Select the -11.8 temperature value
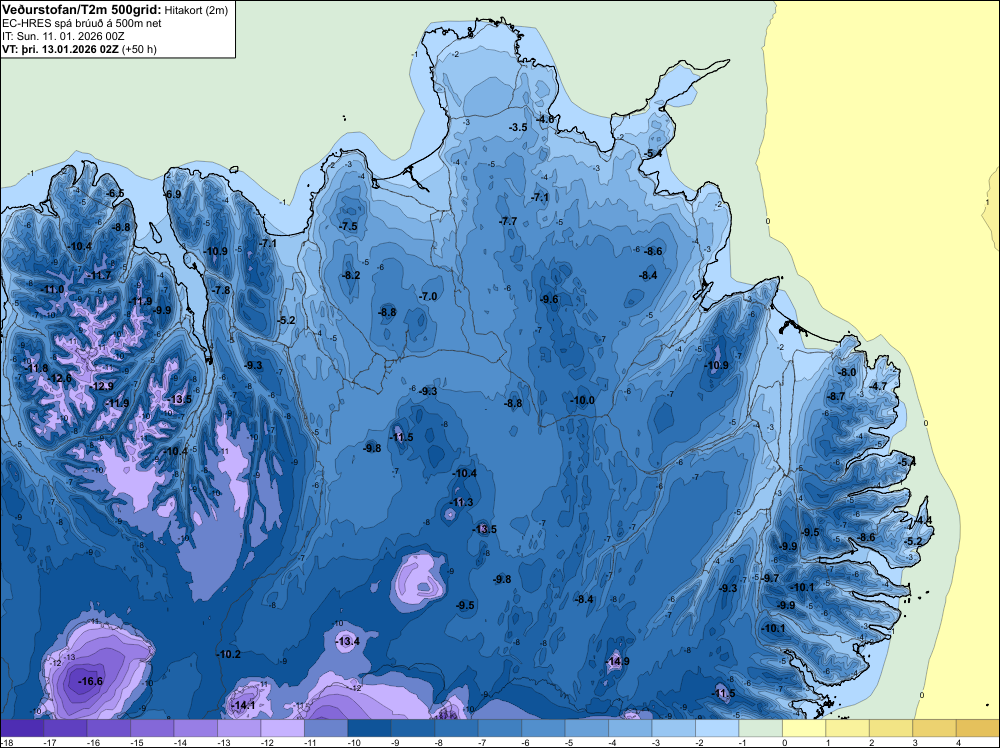This screenshot has height=748, width=1000. pos(36,368)
